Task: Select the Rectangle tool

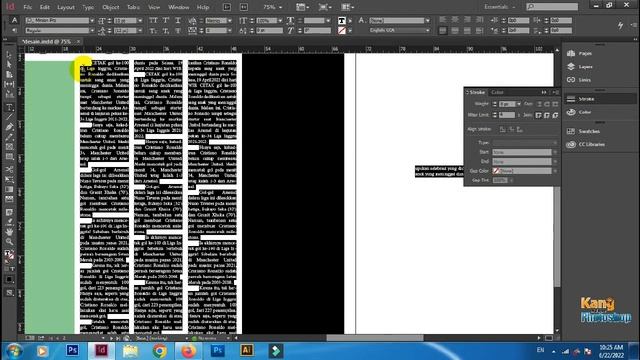Action: pos(9,156)
